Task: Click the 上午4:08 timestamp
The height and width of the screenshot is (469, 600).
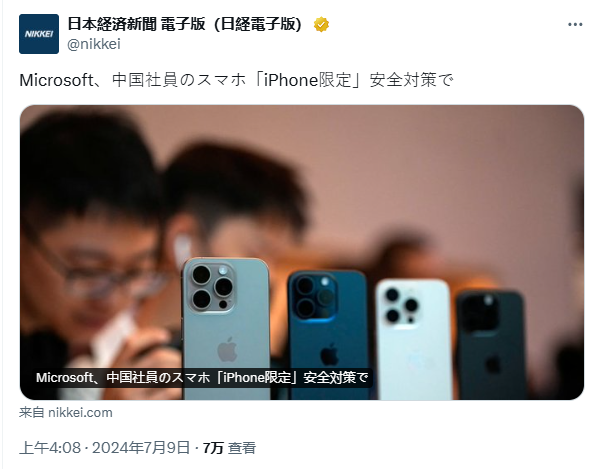Action: pos(50,448)
